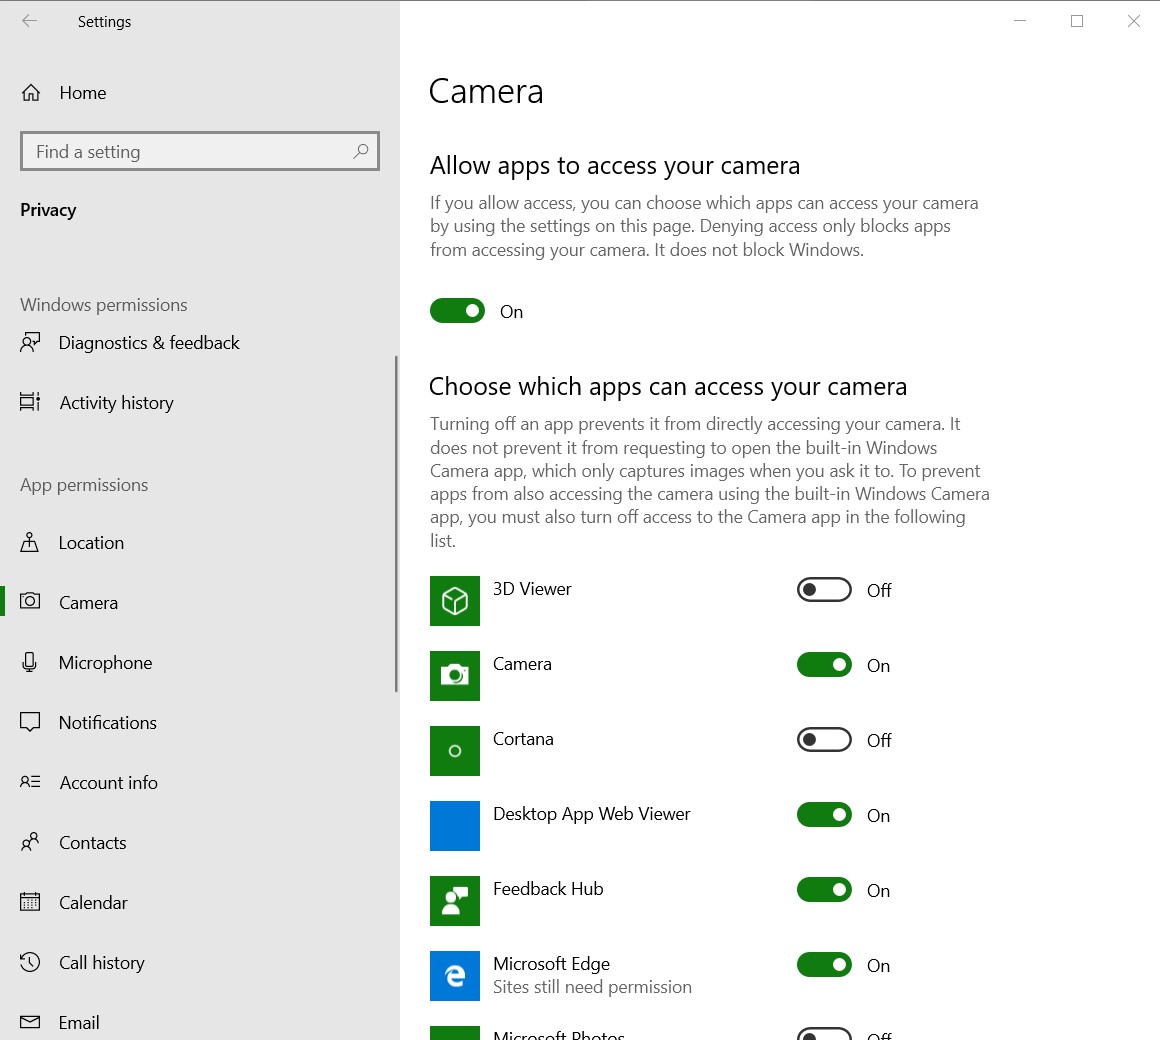Click the Feedback Hub app icon
The image size is (1160, 1040).
click(455, 901)
